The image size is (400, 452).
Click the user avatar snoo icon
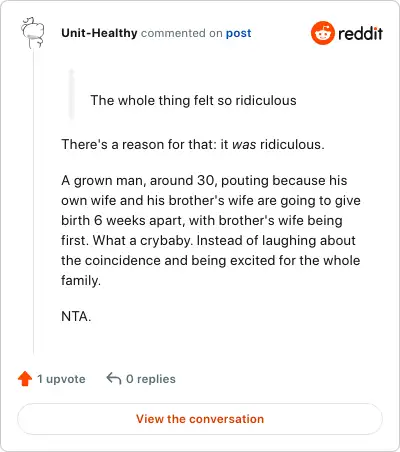point(32,33)
